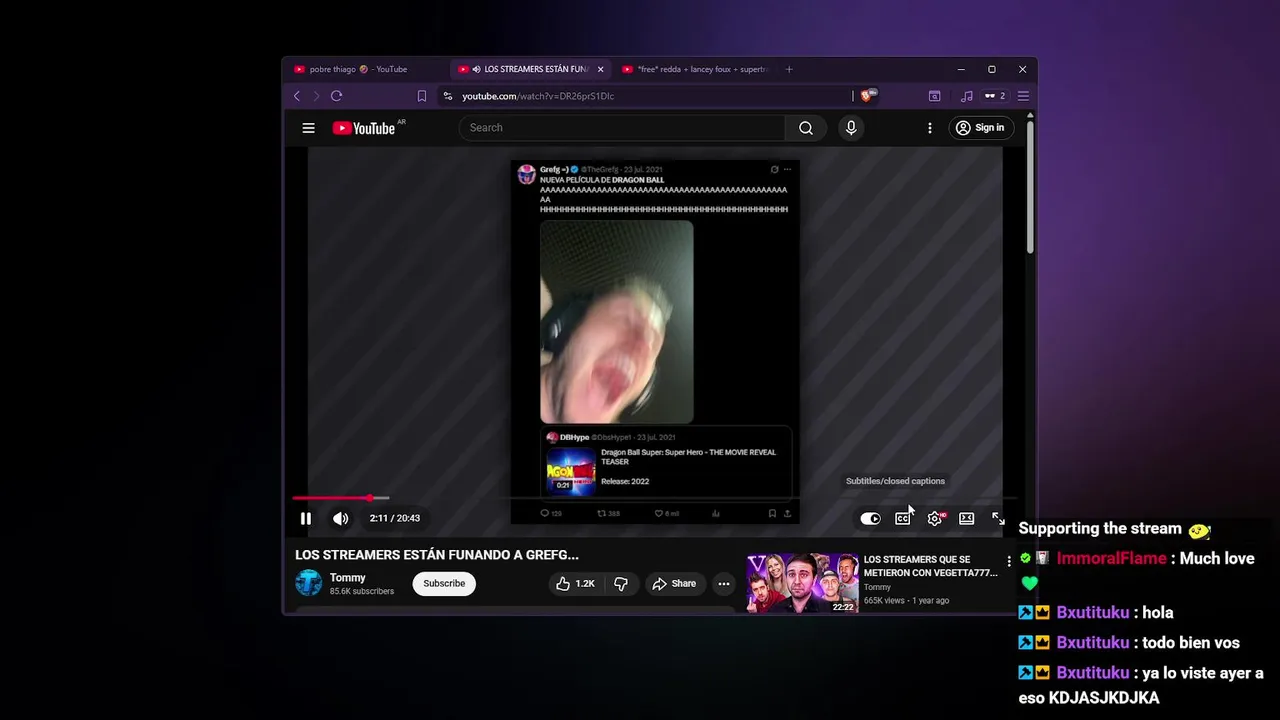Open the Vegetta777 recommended video thumbnail

pyautogui.click(x=802, y=583)
